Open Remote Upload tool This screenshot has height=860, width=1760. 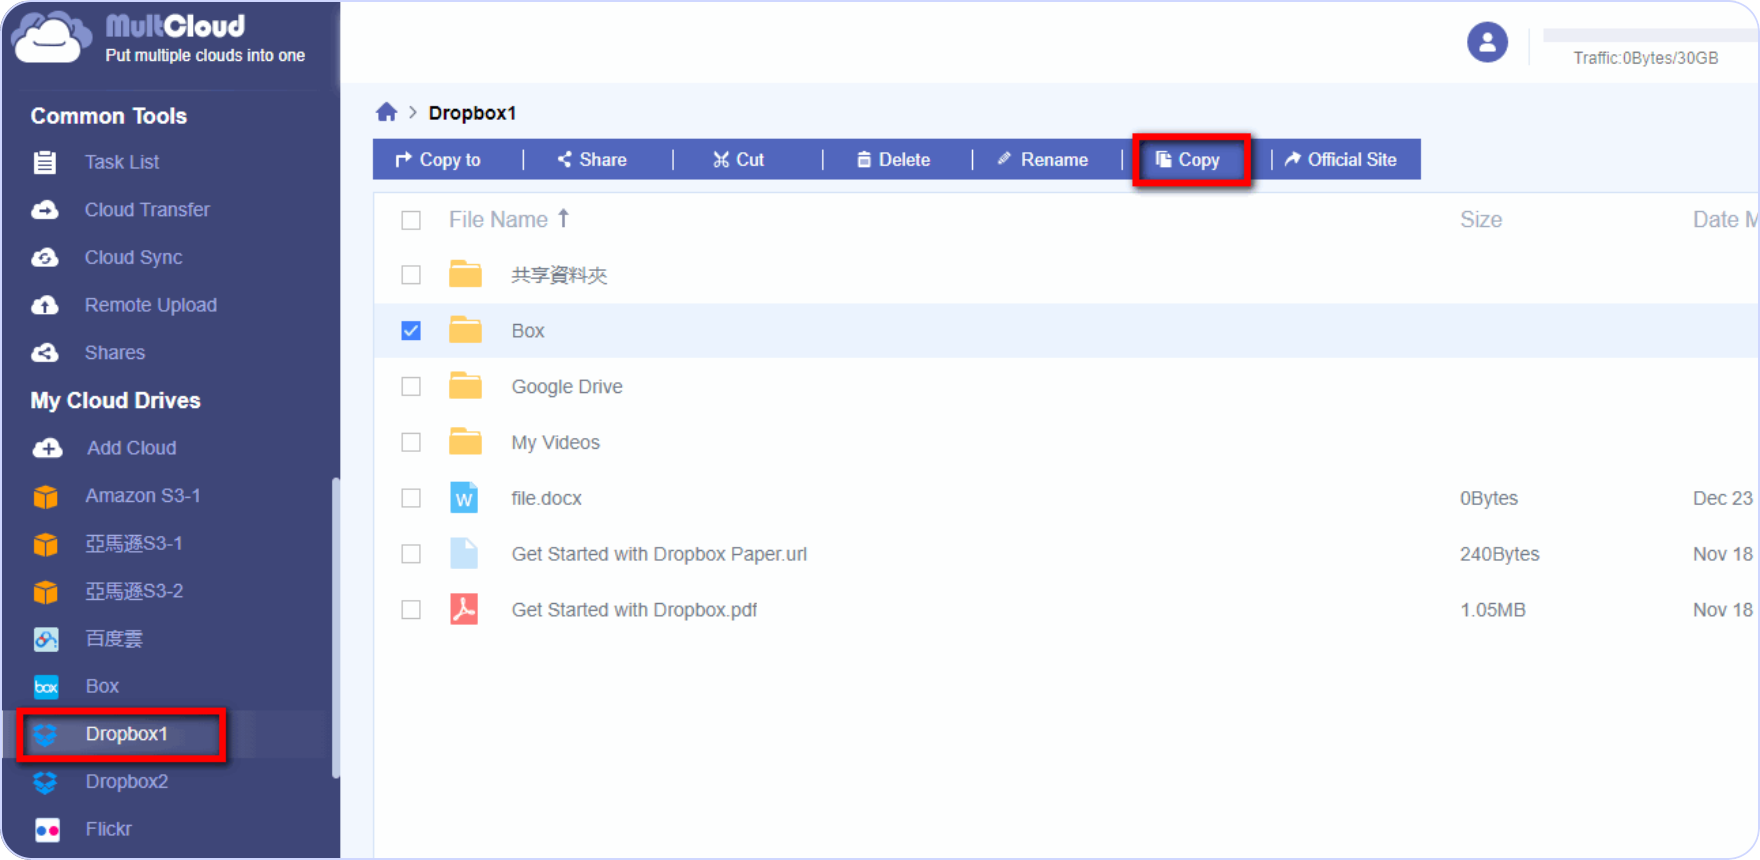click(150, 305)
